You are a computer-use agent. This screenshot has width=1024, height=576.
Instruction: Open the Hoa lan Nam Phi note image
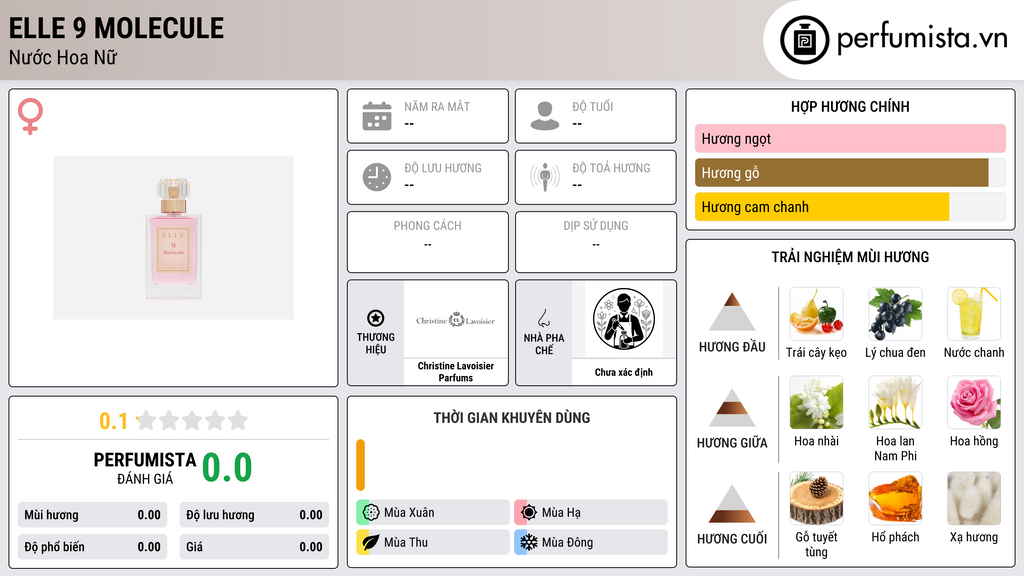coord(895,403)
